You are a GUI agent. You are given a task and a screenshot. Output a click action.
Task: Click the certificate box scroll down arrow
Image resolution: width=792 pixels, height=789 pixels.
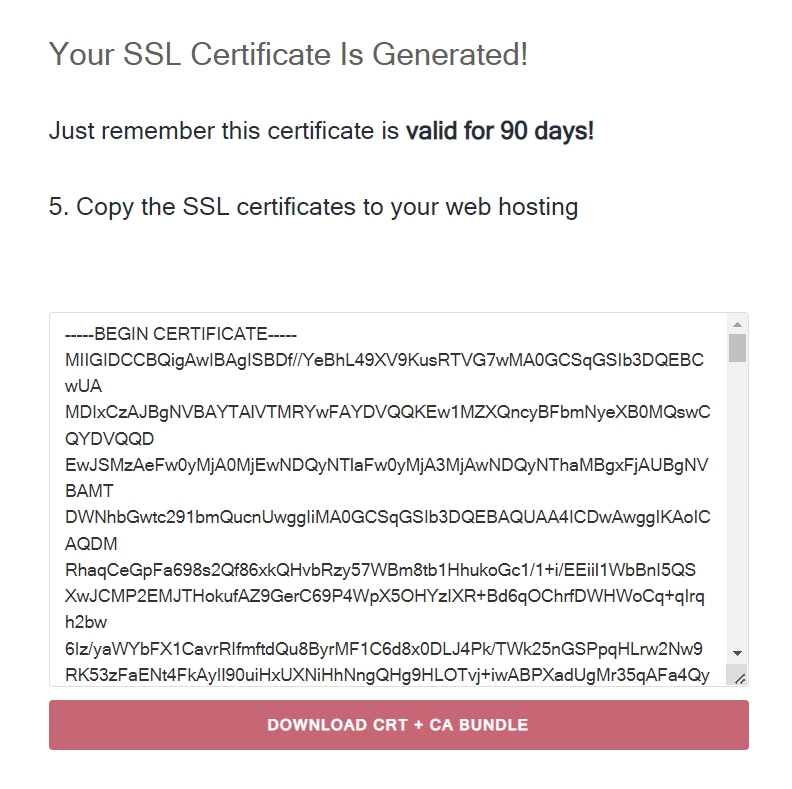[737, 652]
